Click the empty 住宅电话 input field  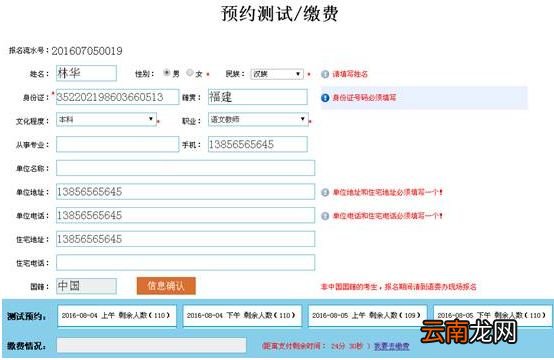185,262
